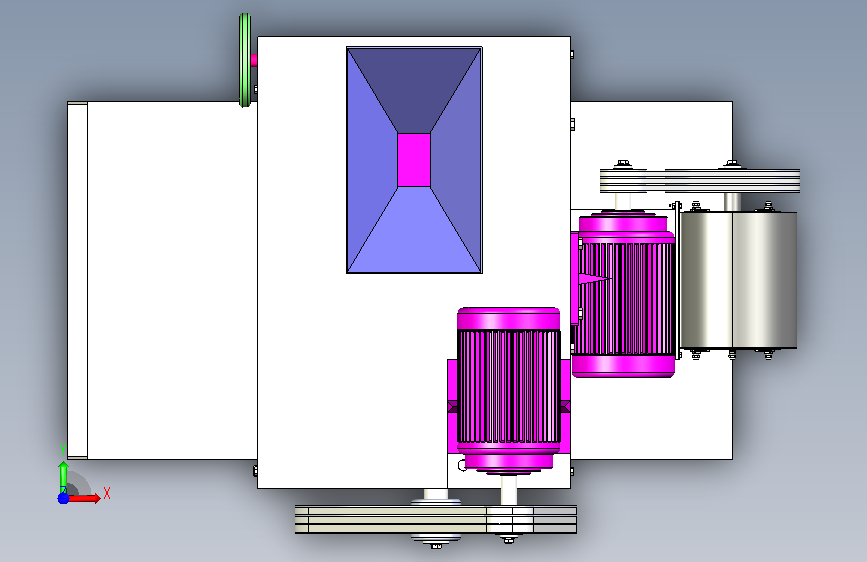Click the blue Z axis ball of the triad
This screenshot has width=867, height=562.
[x=63, y=498]
